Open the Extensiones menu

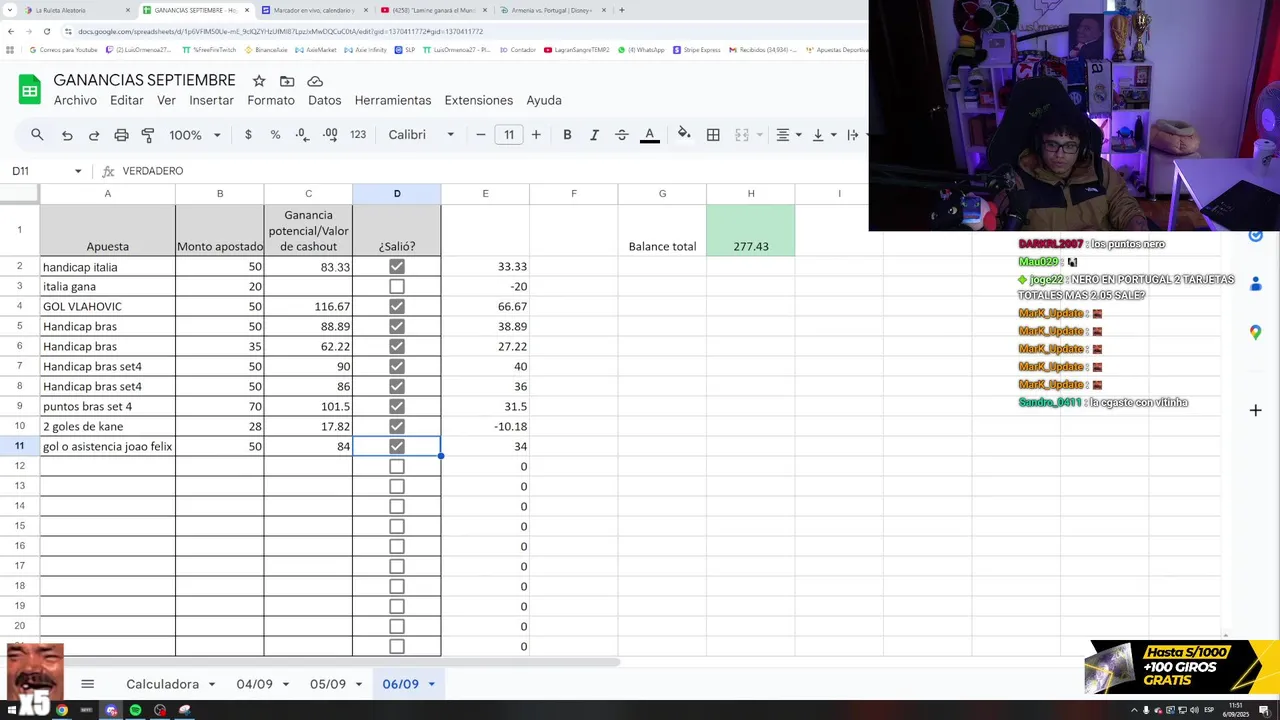point(479,100)
